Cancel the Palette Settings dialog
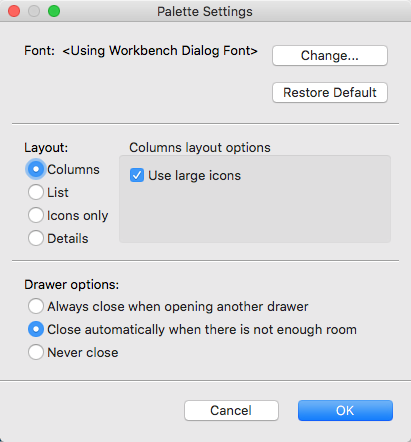The image size is (411, 442). [231, 410]
